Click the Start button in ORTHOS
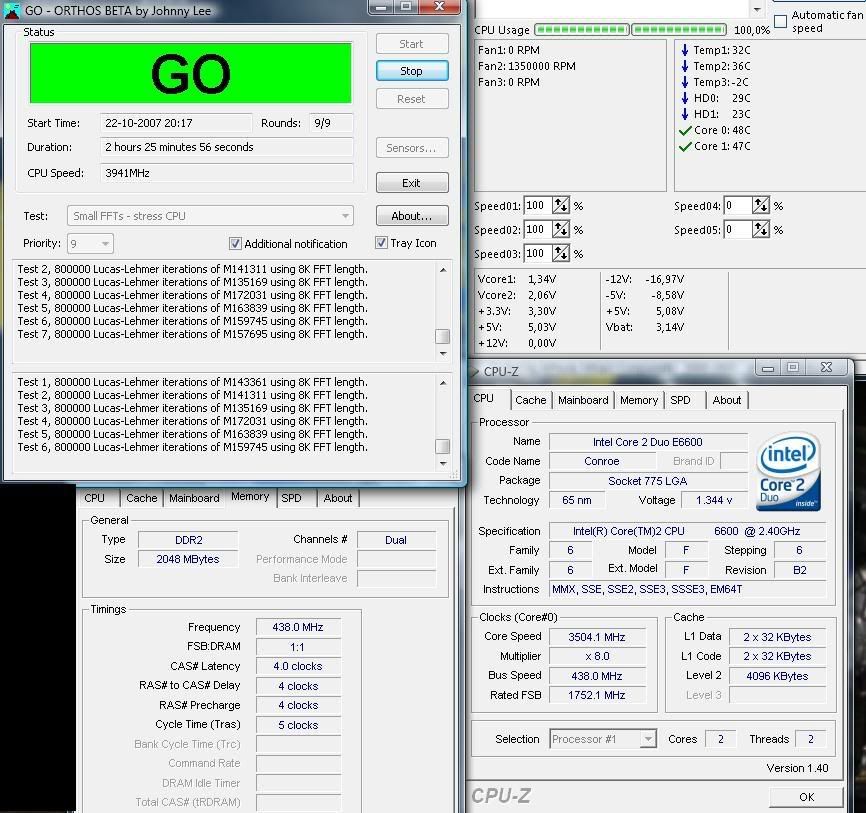 411,44
